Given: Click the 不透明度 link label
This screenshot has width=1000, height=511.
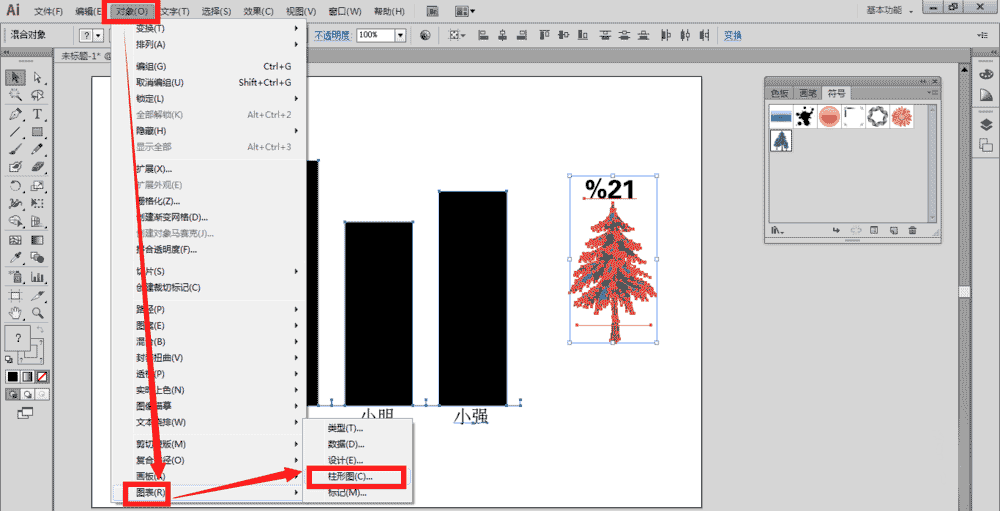Looking at the screenshot, I should (x=333, y=36).
